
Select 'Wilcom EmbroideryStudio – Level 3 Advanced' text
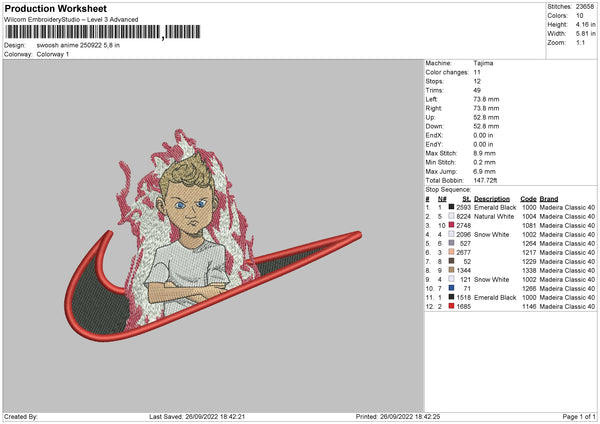pyautogui.click(x=71, y=20)
